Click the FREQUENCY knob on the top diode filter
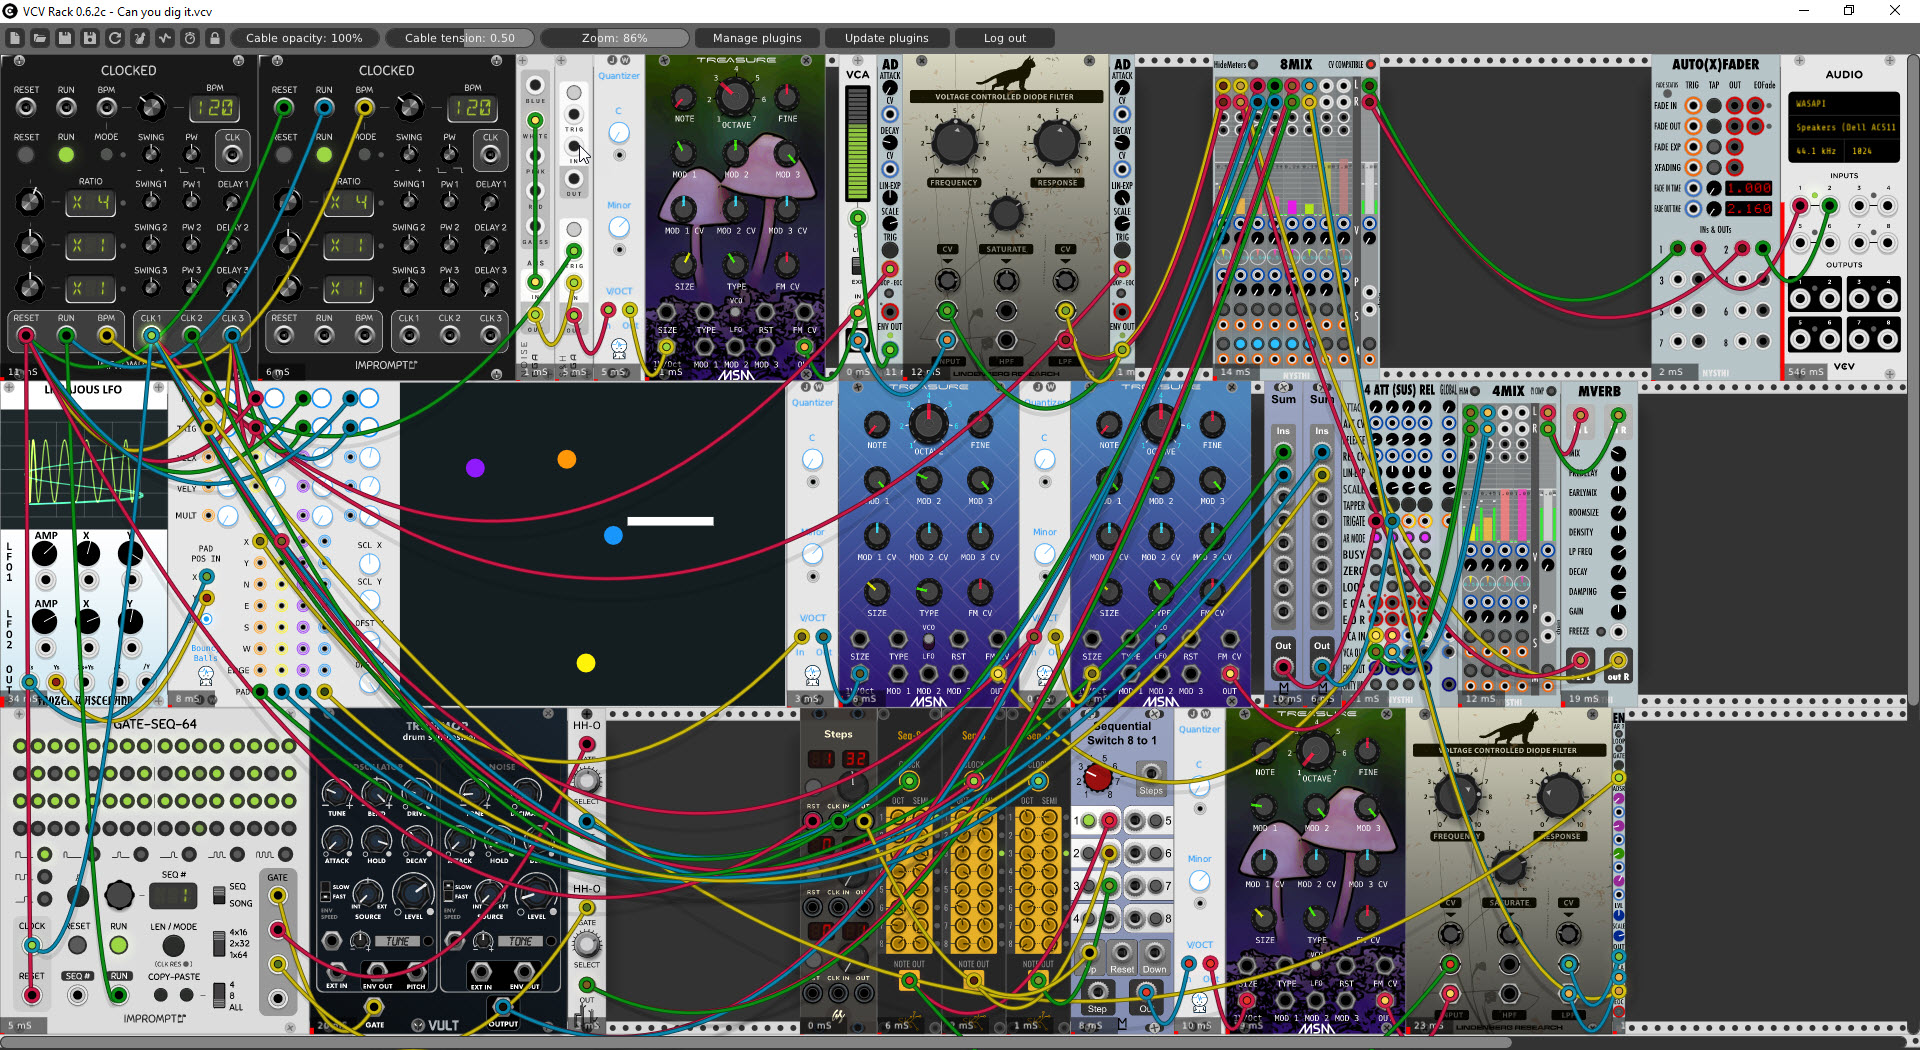This screenshot has width=1920, height=1050. [953, 143]
